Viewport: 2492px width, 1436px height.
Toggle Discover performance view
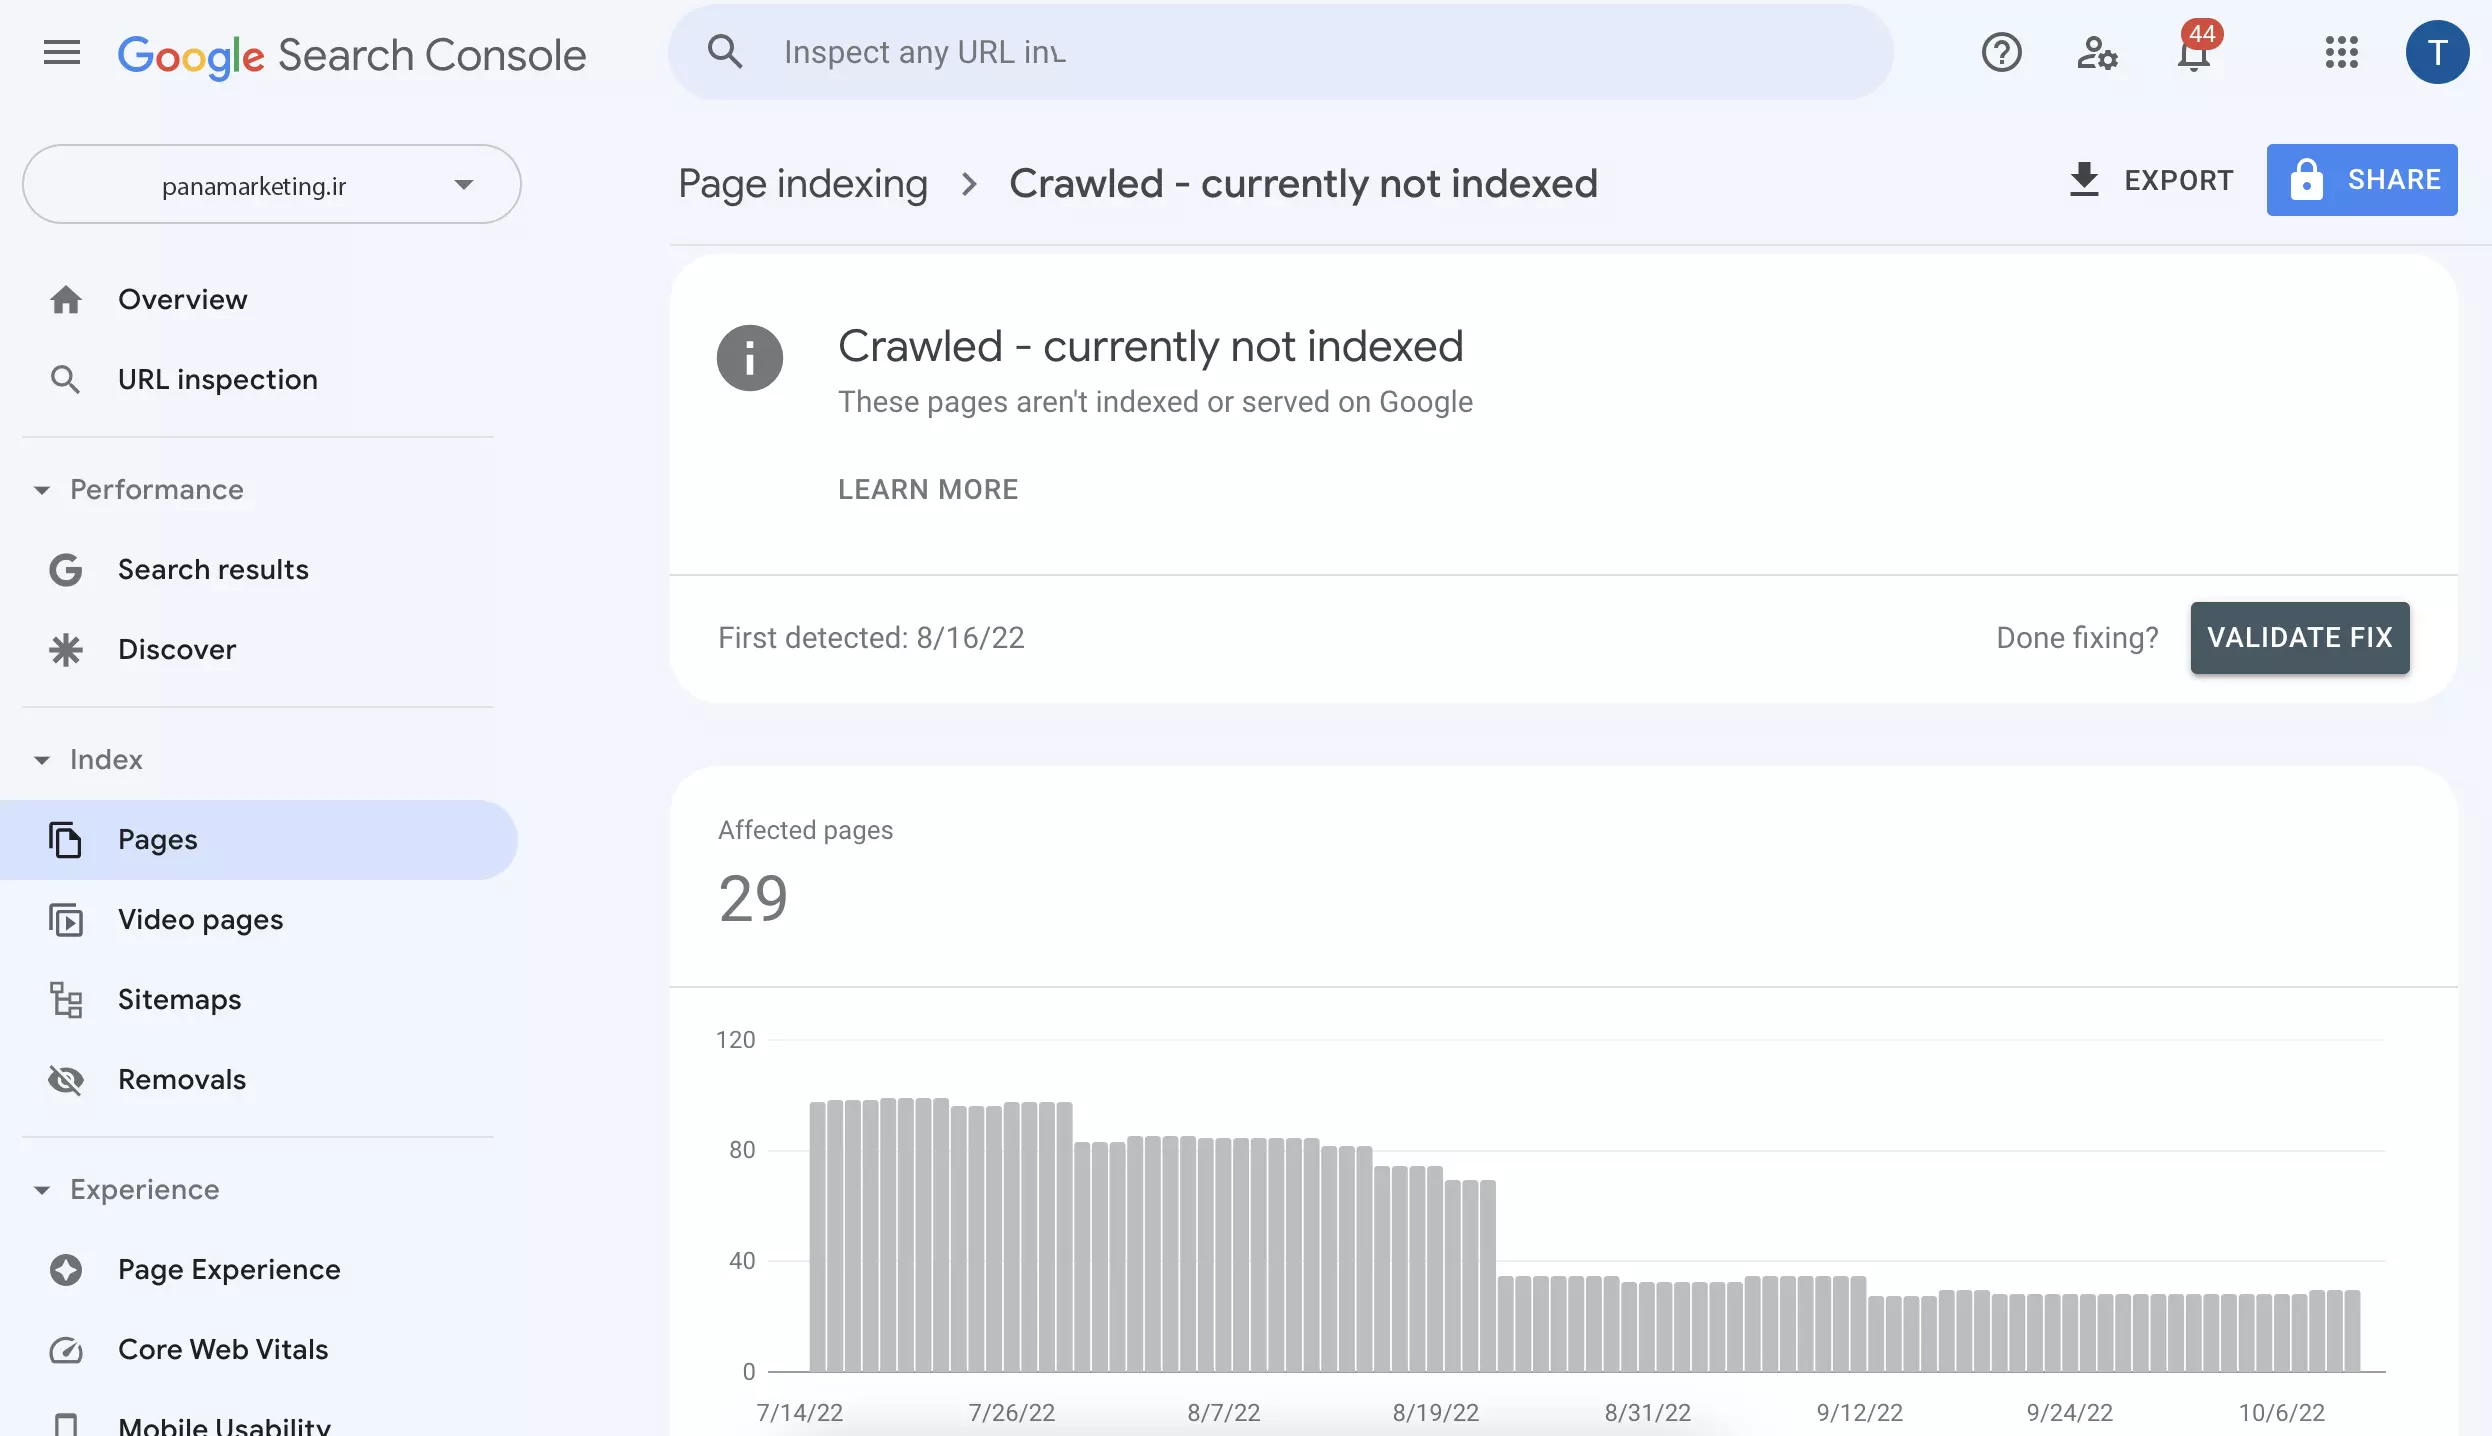pos(176,650)
